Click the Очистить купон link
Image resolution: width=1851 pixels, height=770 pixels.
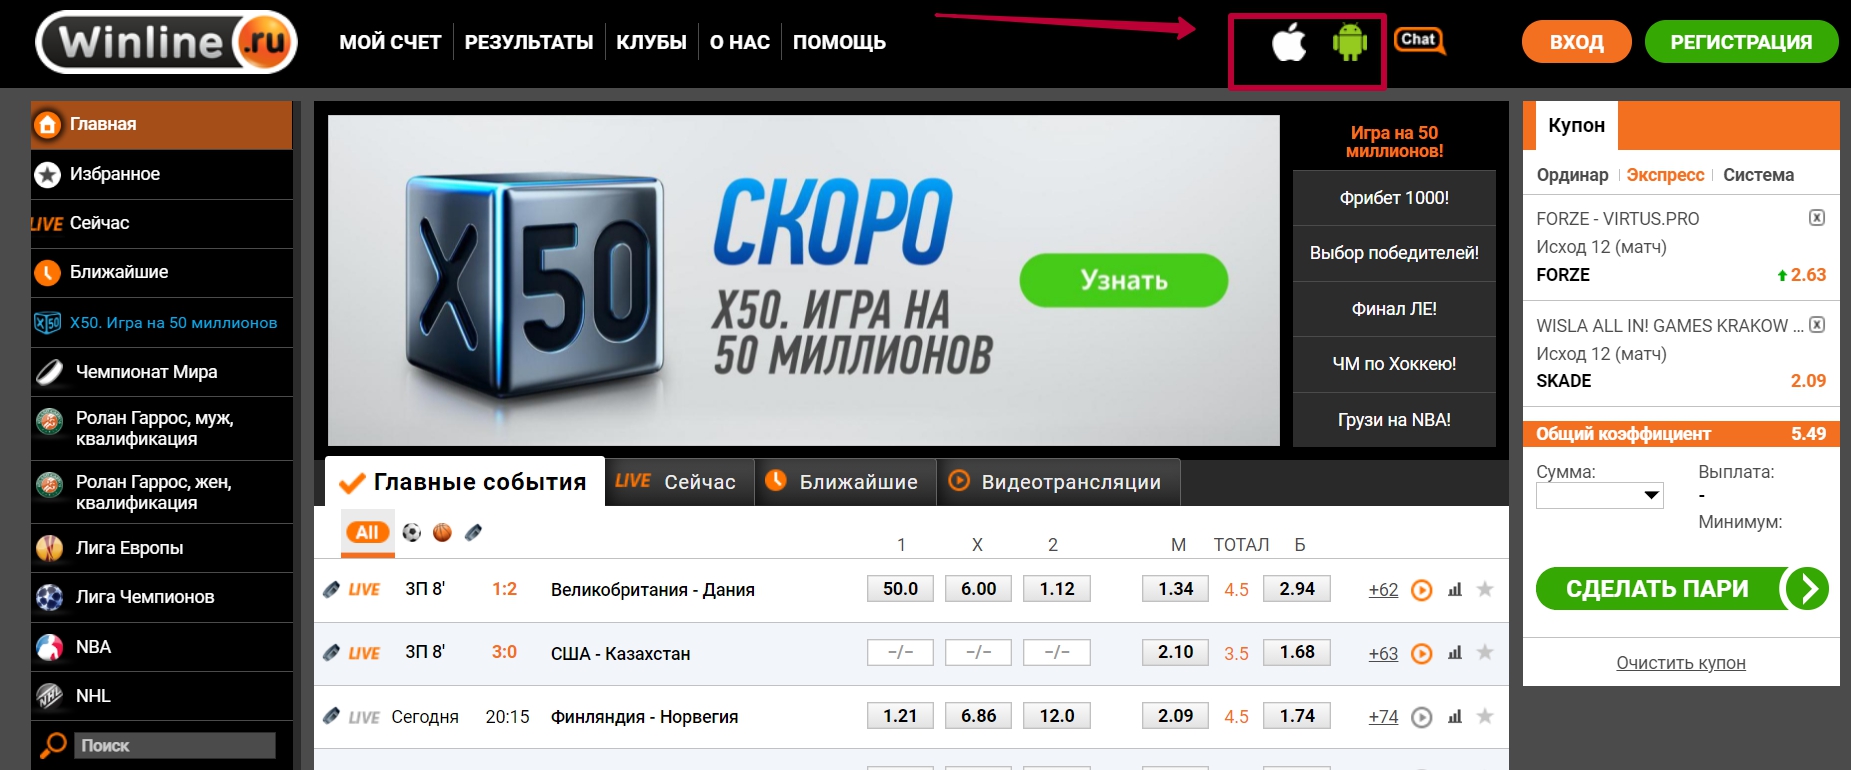[x=1681, y=663]
